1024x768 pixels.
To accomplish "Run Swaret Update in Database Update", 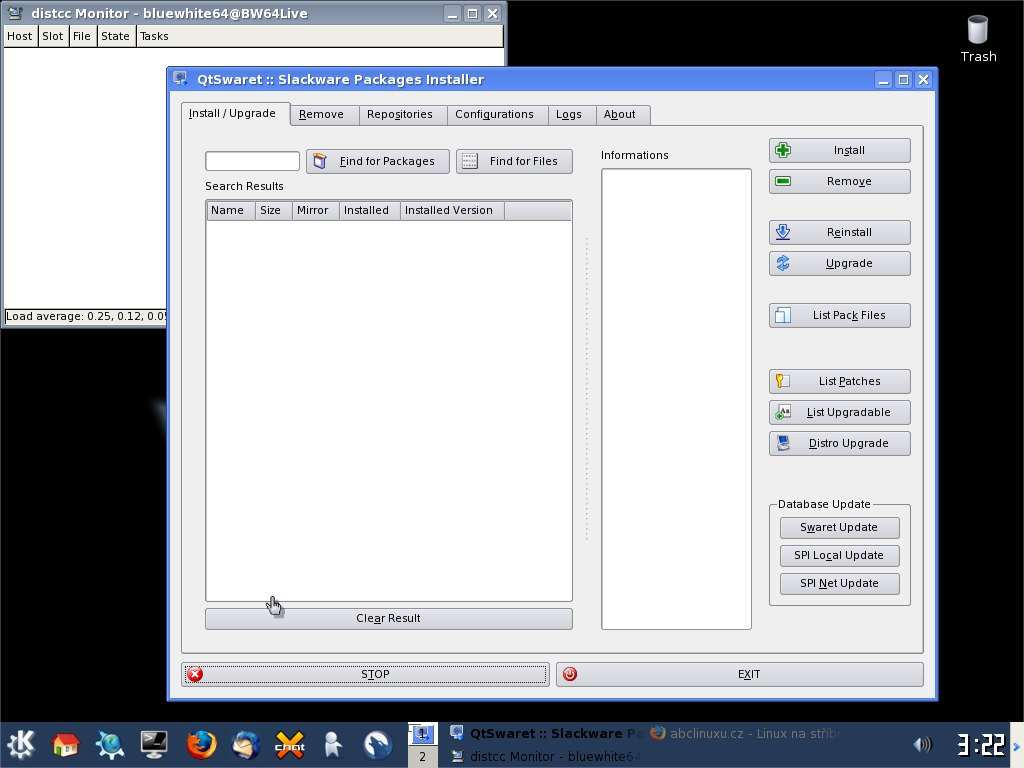I will pyautogui.click(x=839, y=528).
